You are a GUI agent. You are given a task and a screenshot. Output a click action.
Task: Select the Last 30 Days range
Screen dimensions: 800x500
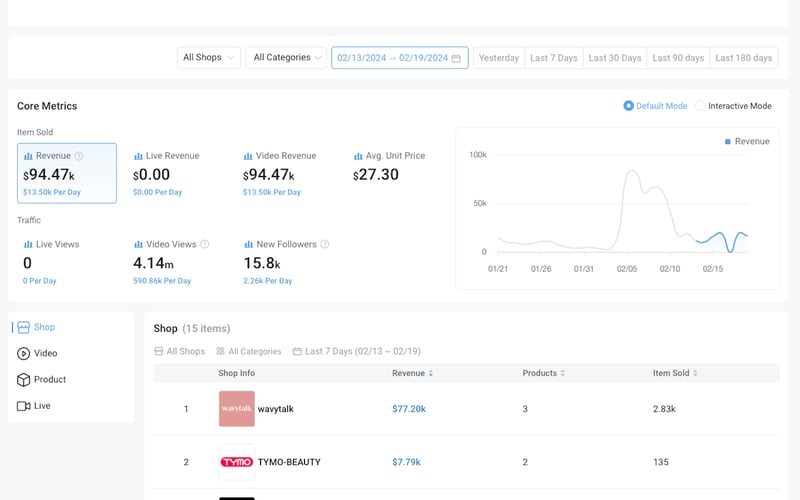point(615,58)
